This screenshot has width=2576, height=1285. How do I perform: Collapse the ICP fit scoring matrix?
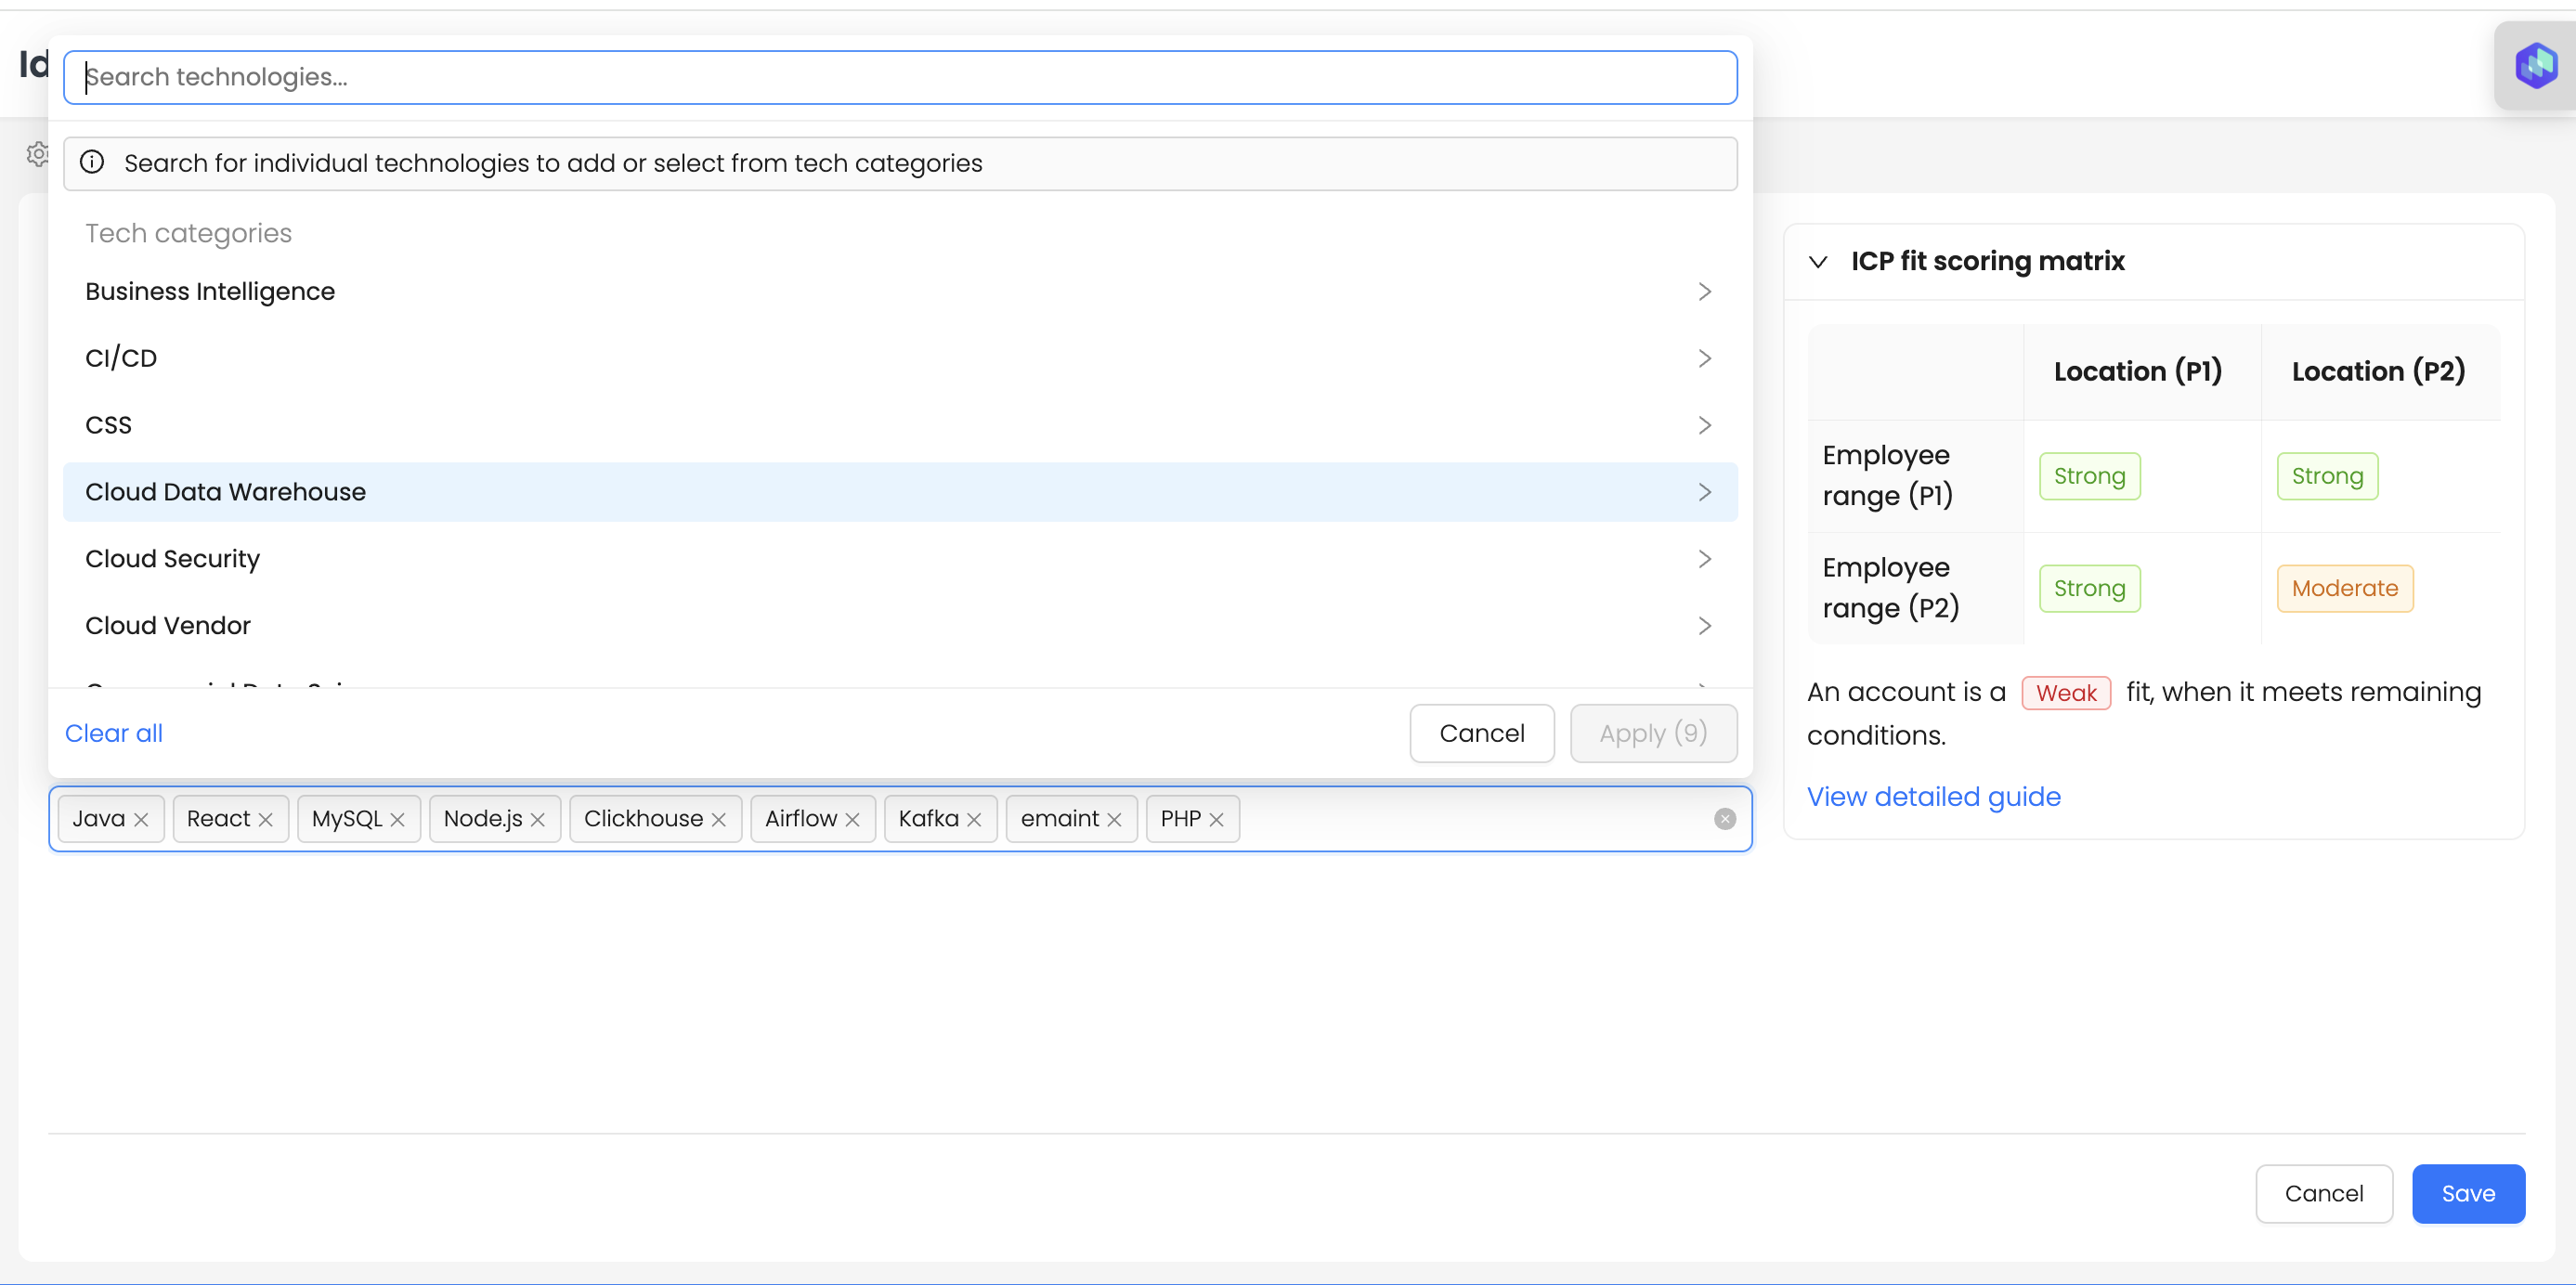click(x=1819, y=262)
